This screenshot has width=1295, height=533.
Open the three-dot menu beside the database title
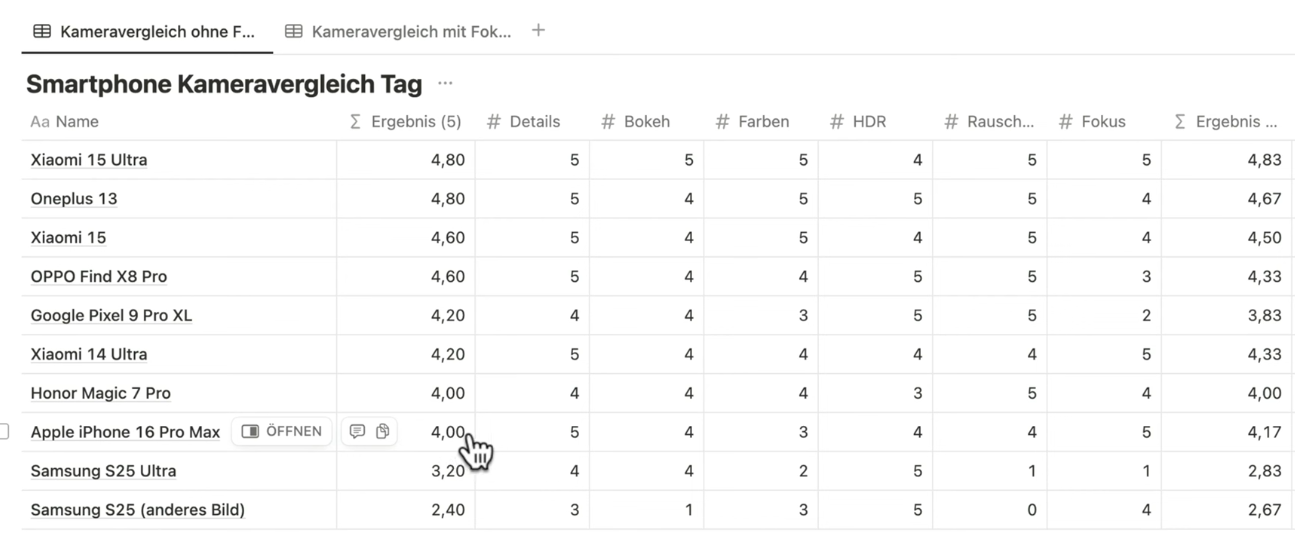tap(445, 83)
